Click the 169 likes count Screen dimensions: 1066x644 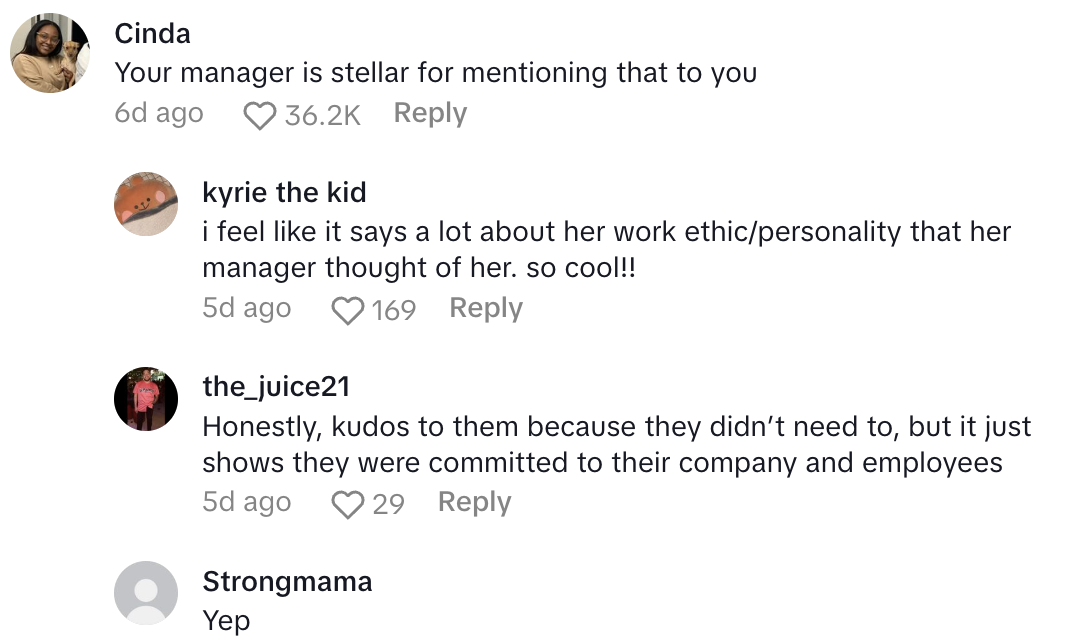pyautogui.click(x=393, y=310)
